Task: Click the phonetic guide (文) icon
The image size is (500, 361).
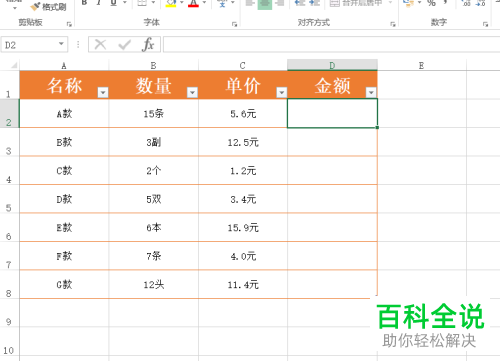Action: pyautogui.click(x=222, y=3)
